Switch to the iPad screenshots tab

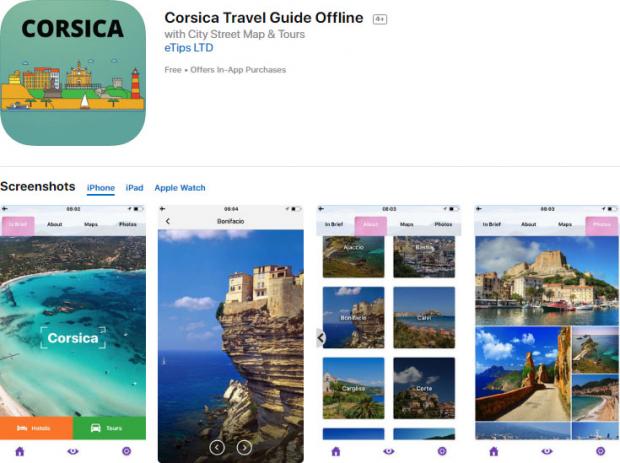coord(134,188)
